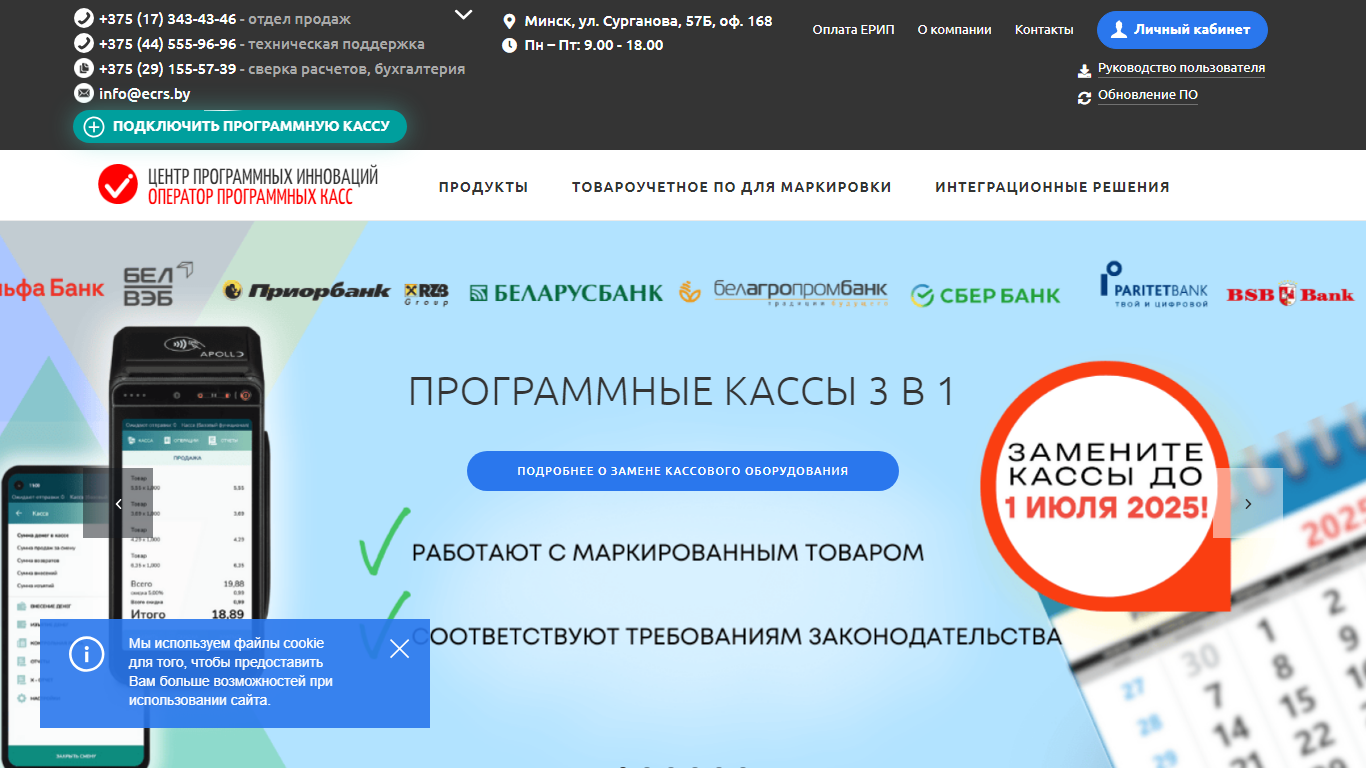Screen dimensions: 1366x768
Task: Click the RZB Group logo
Action: (x=427, y=293)
